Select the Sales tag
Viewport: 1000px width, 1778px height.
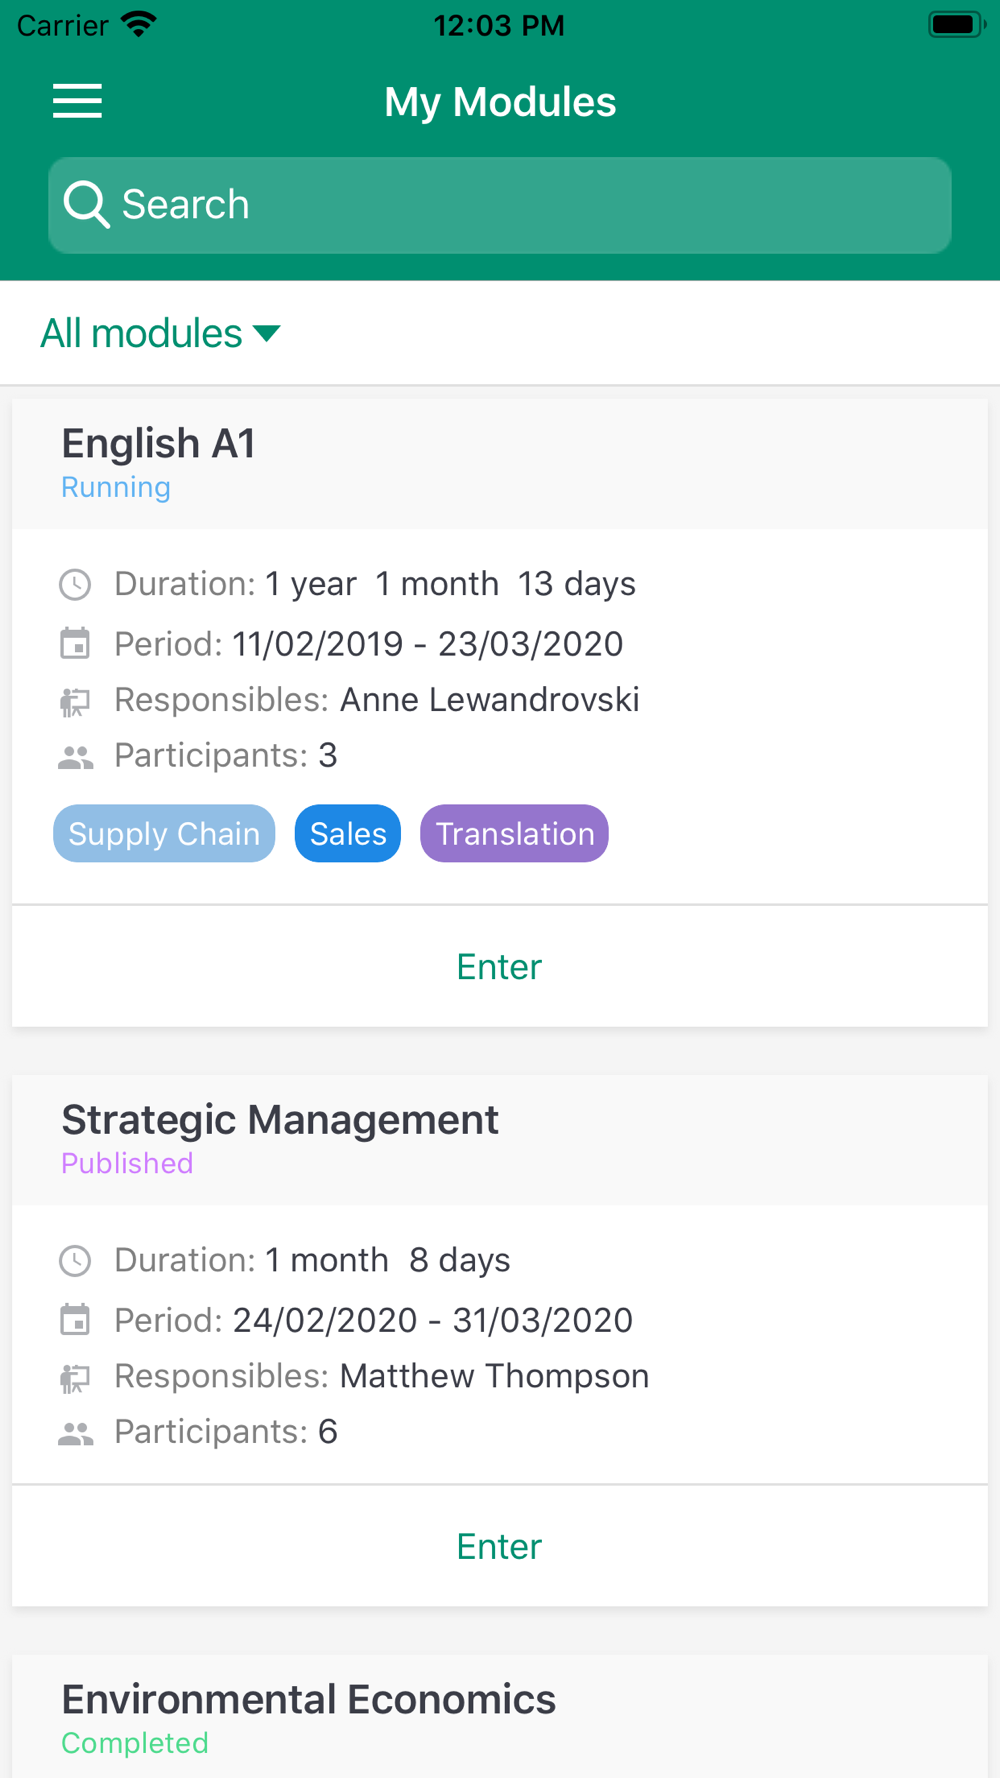pos(348,833)
